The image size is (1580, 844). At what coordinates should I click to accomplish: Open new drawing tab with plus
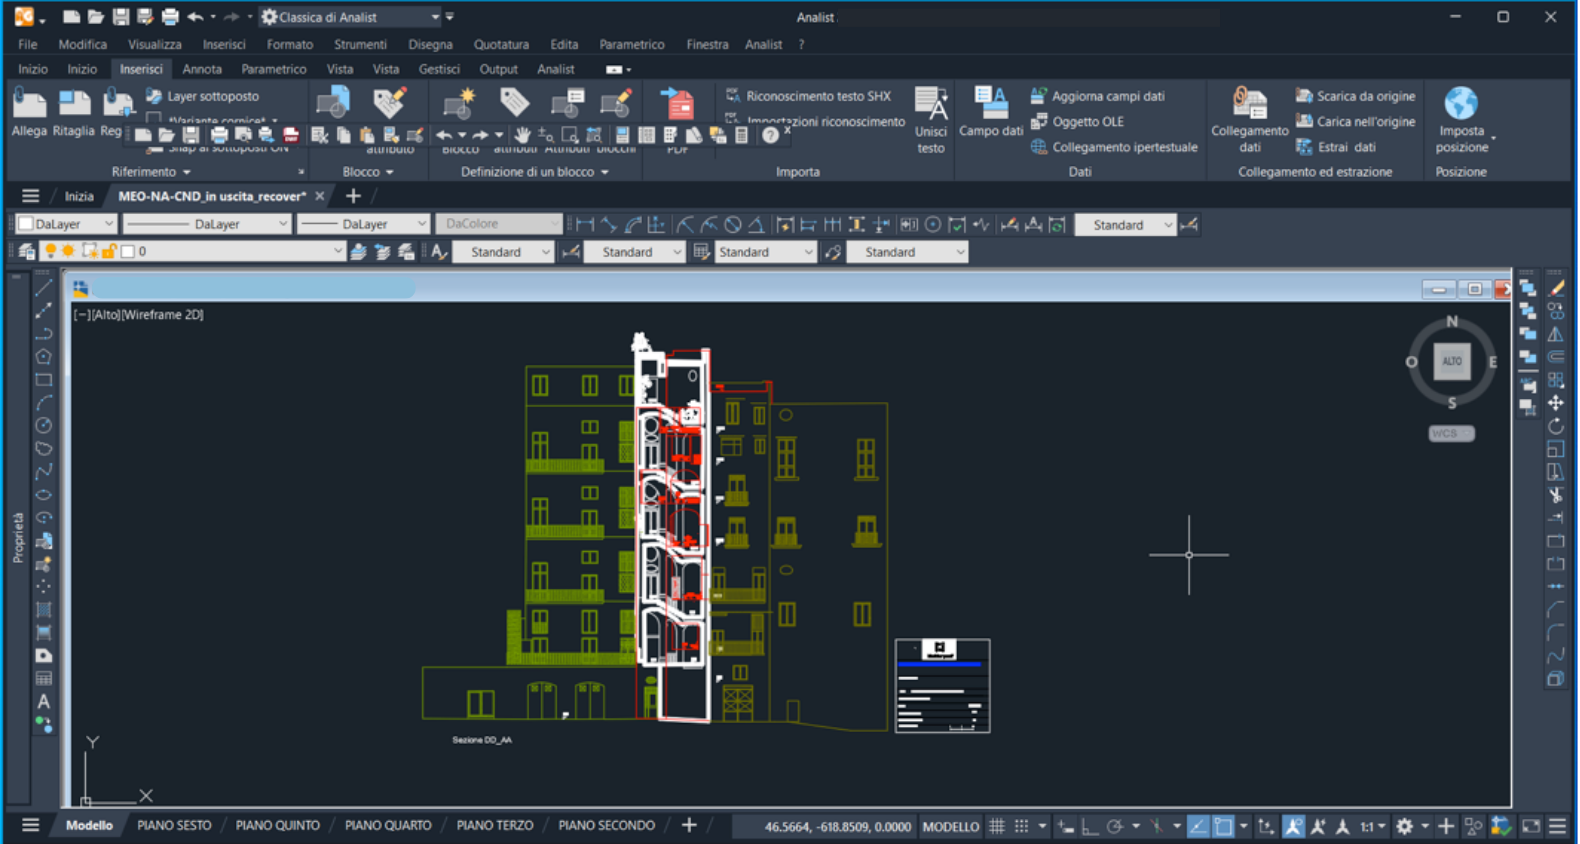[353, 196]
